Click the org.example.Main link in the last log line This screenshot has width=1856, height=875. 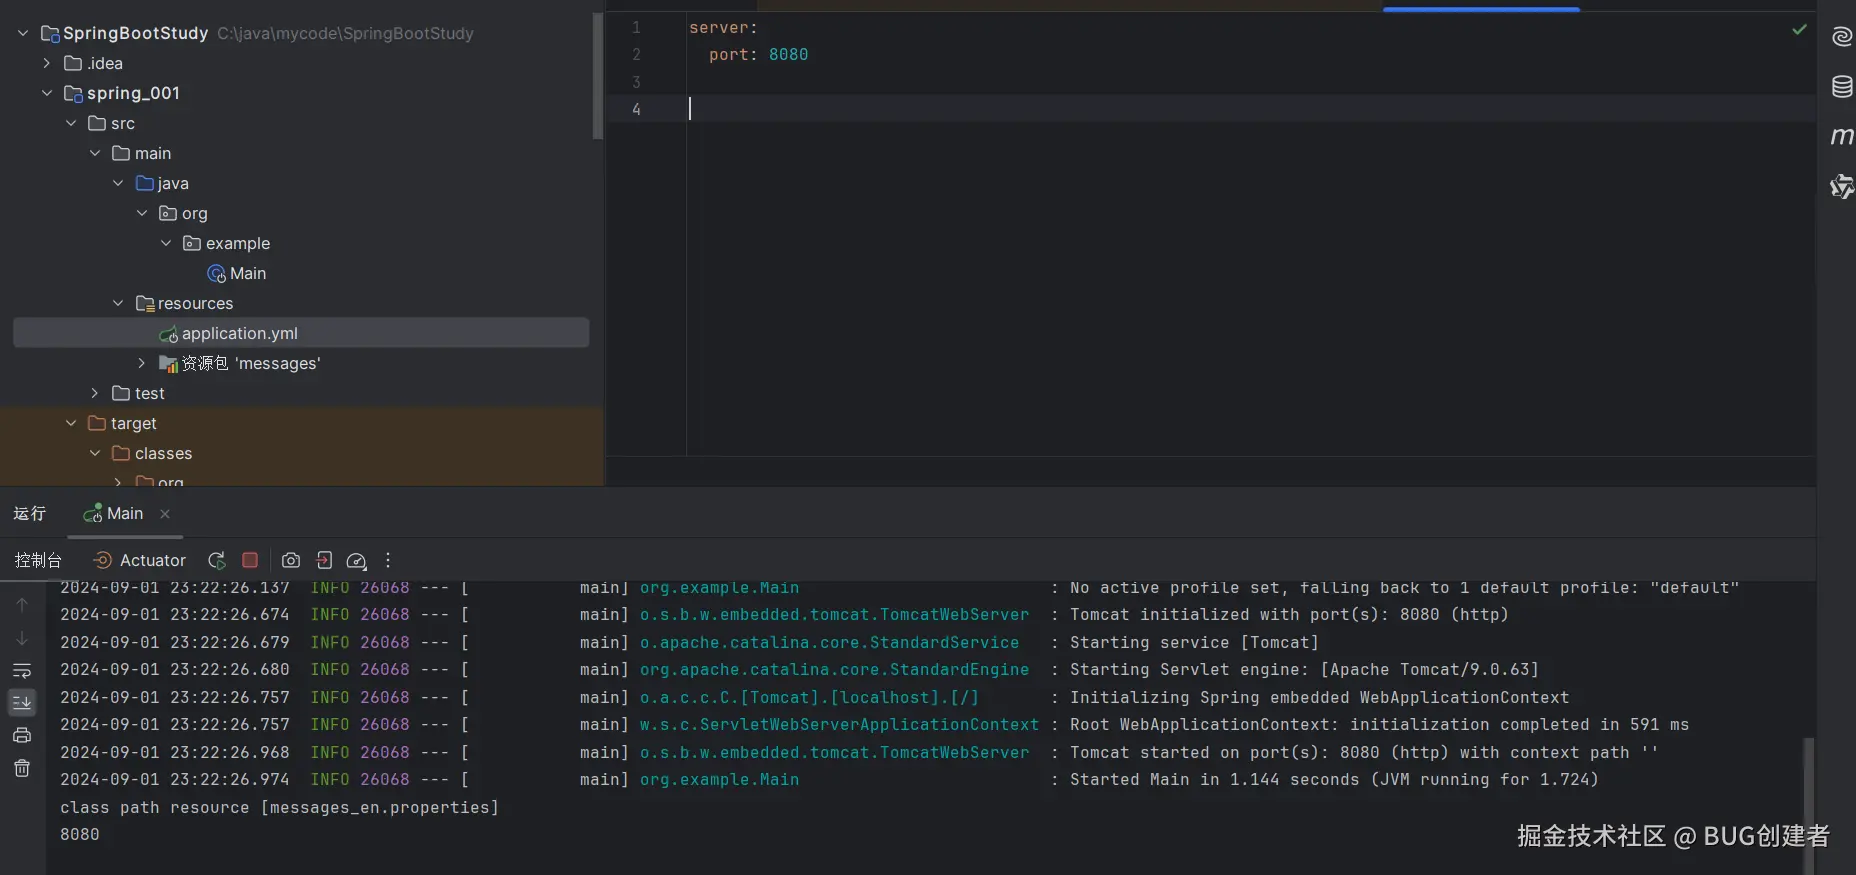pyautogui.click(x=719, y=780)
